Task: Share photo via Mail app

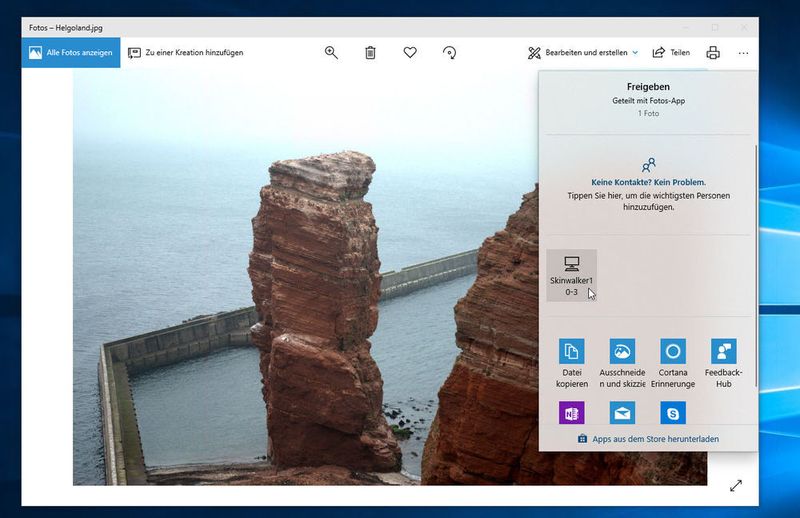Action: (x=622, y=413)
